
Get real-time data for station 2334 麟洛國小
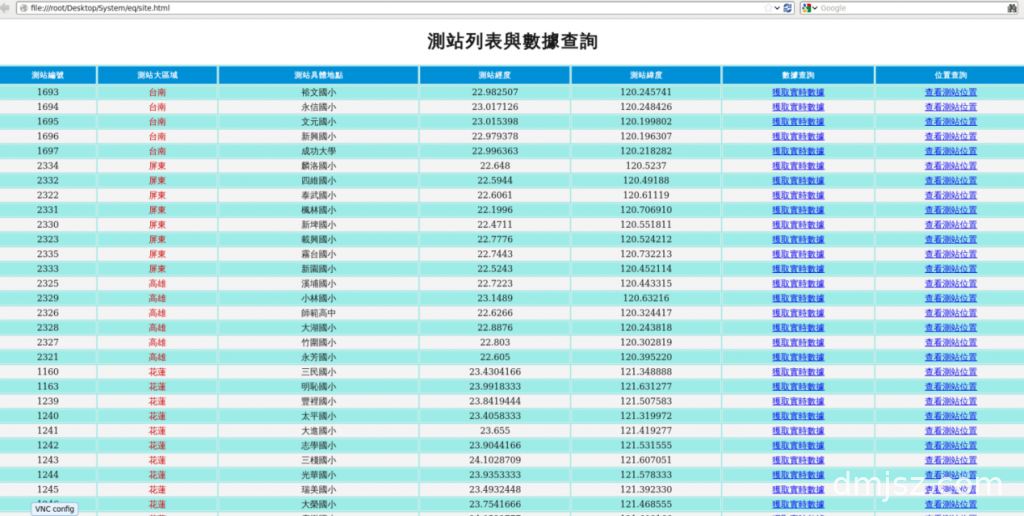798,166
